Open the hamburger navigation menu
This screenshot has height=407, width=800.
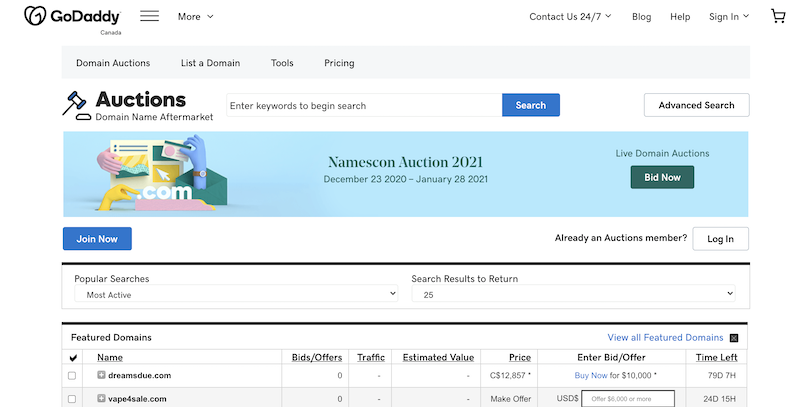(149, 16)
